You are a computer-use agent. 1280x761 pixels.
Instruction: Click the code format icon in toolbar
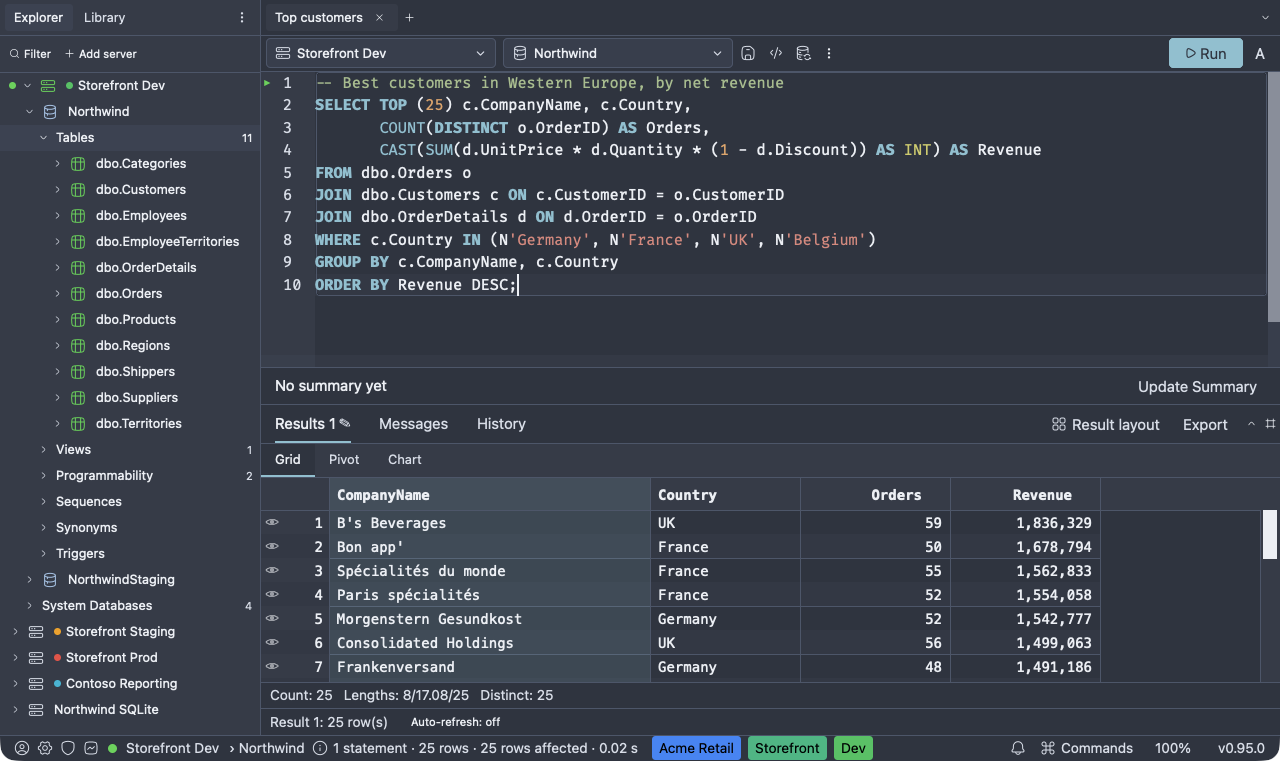click(x=775, y=53)
